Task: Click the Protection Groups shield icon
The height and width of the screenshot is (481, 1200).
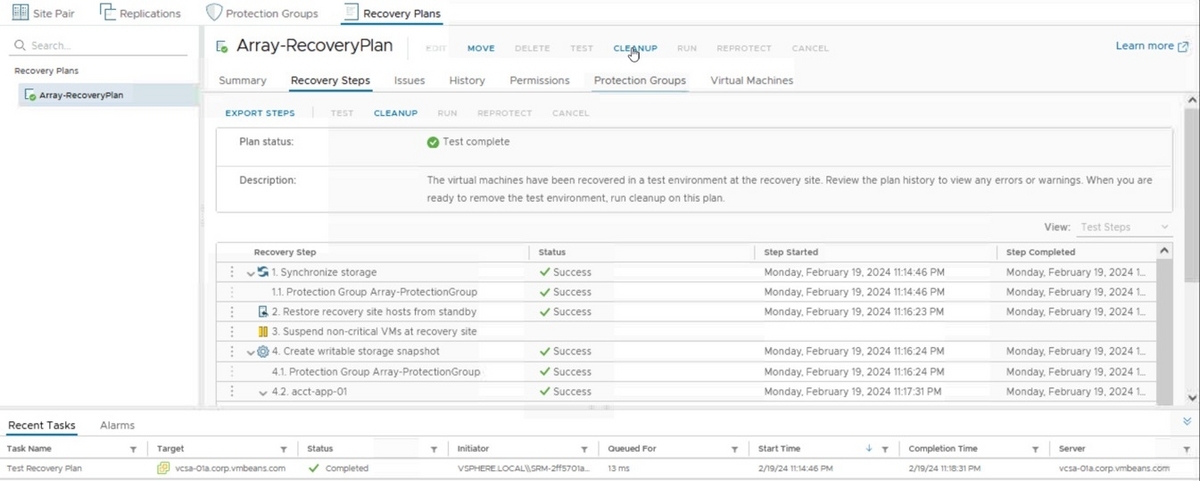Action: click(214, 13)
